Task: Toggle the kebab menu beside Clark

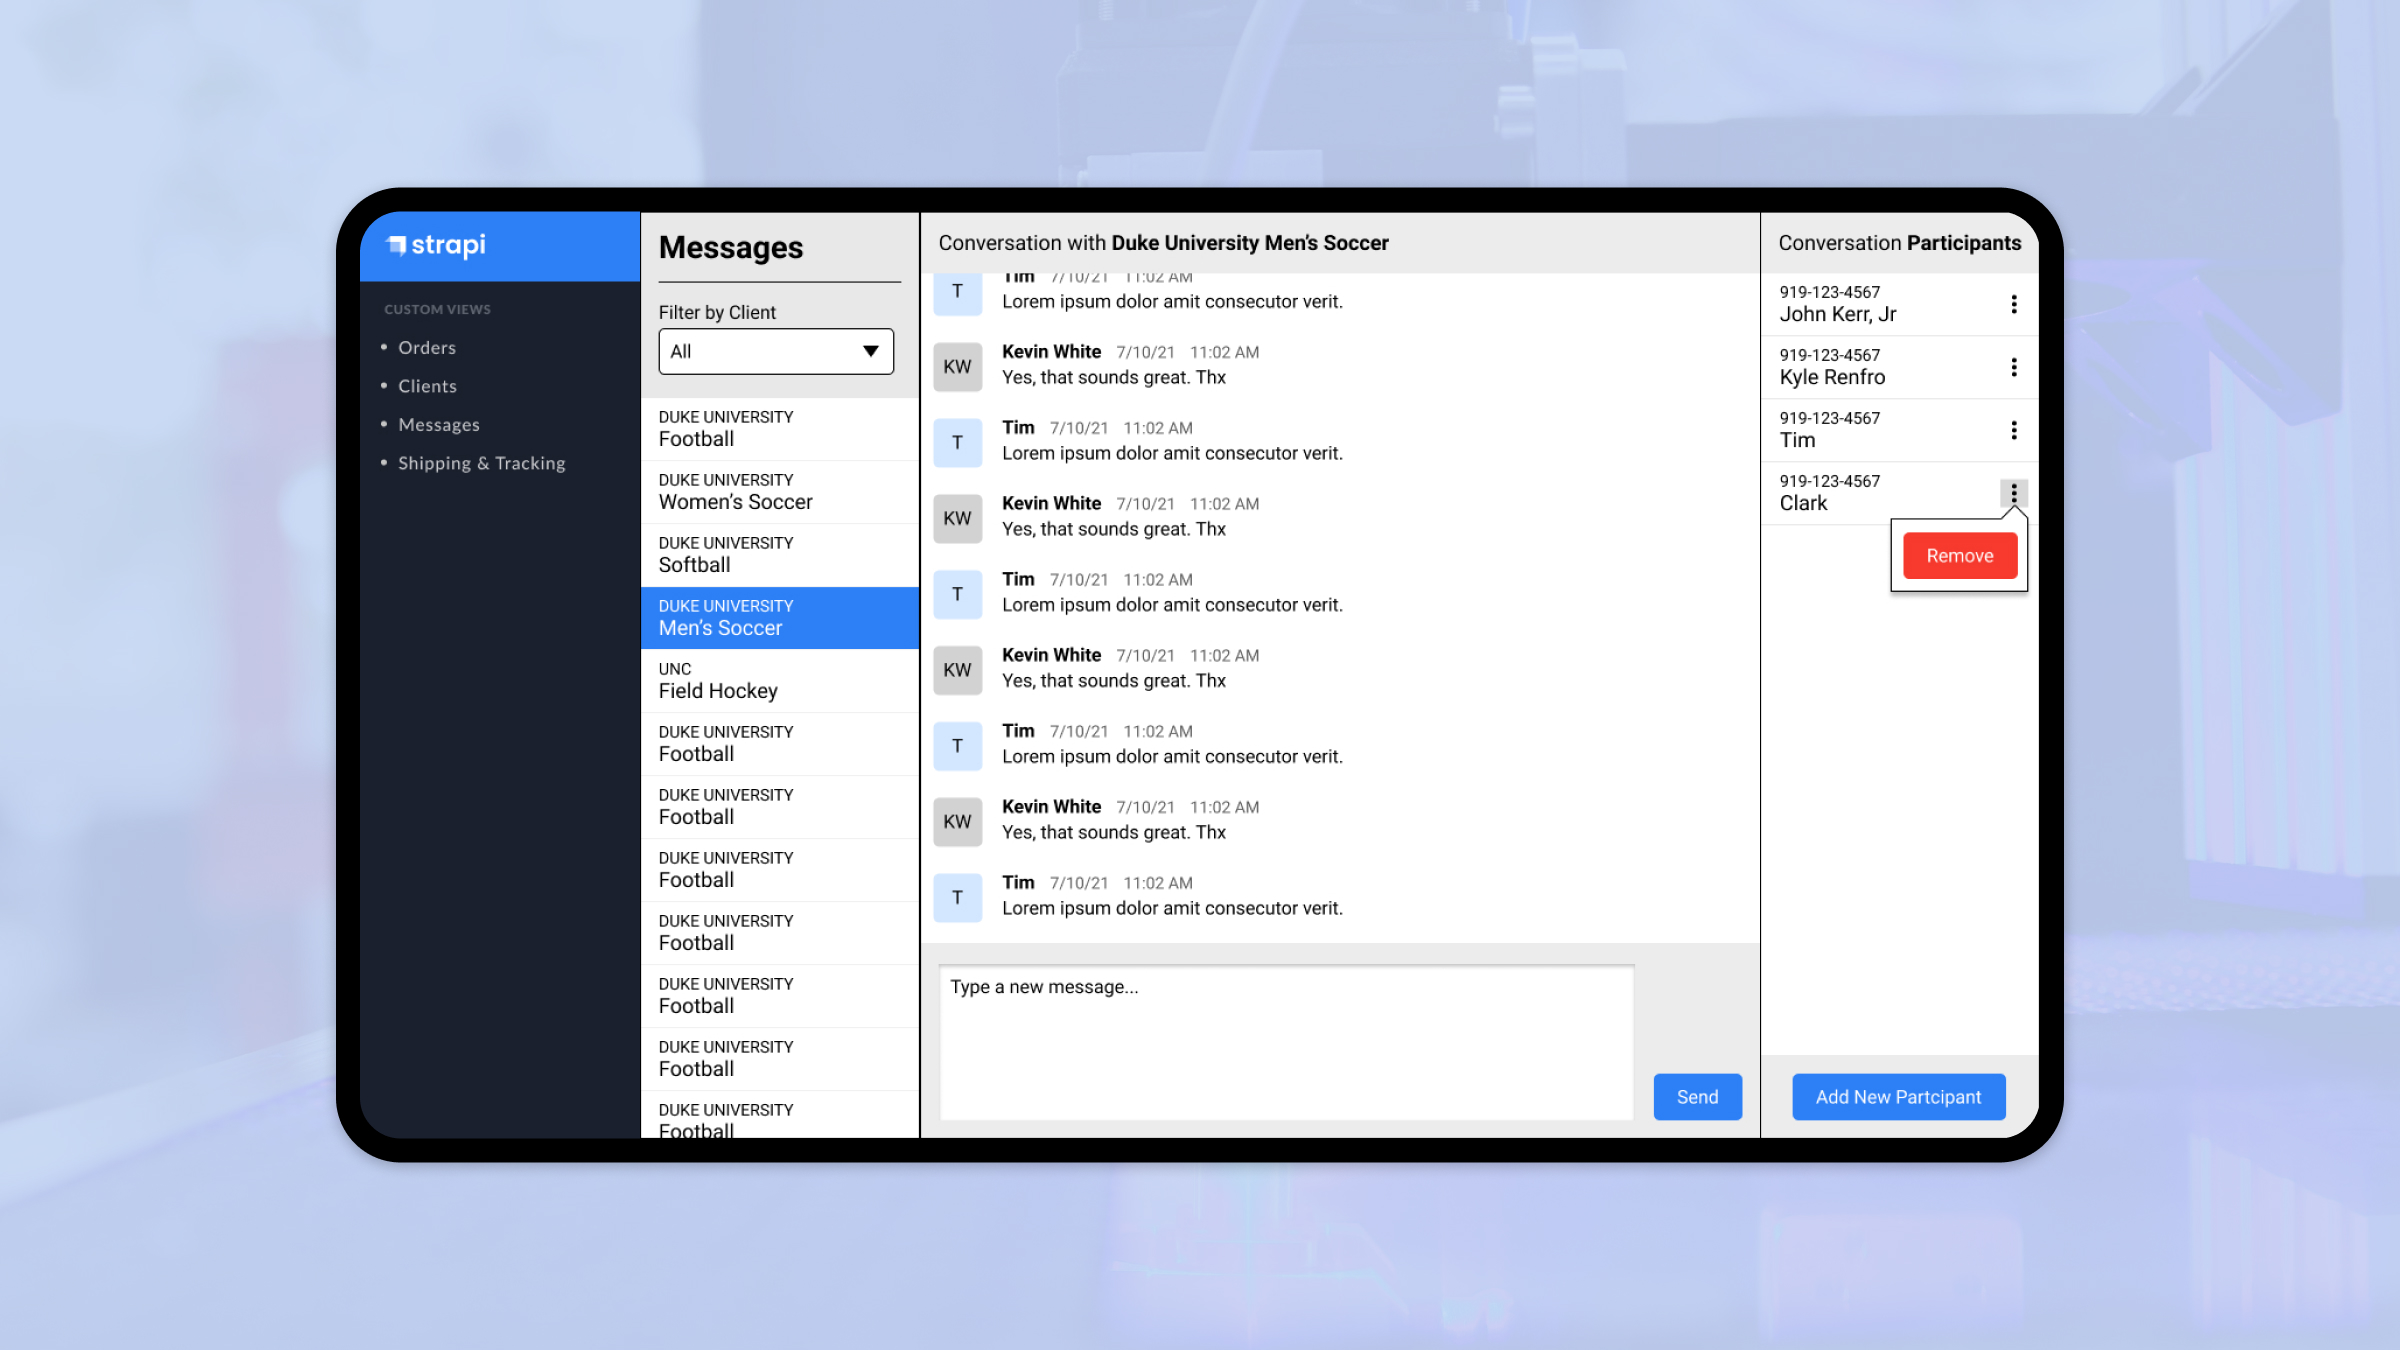Action: [x=2013, y=493]
